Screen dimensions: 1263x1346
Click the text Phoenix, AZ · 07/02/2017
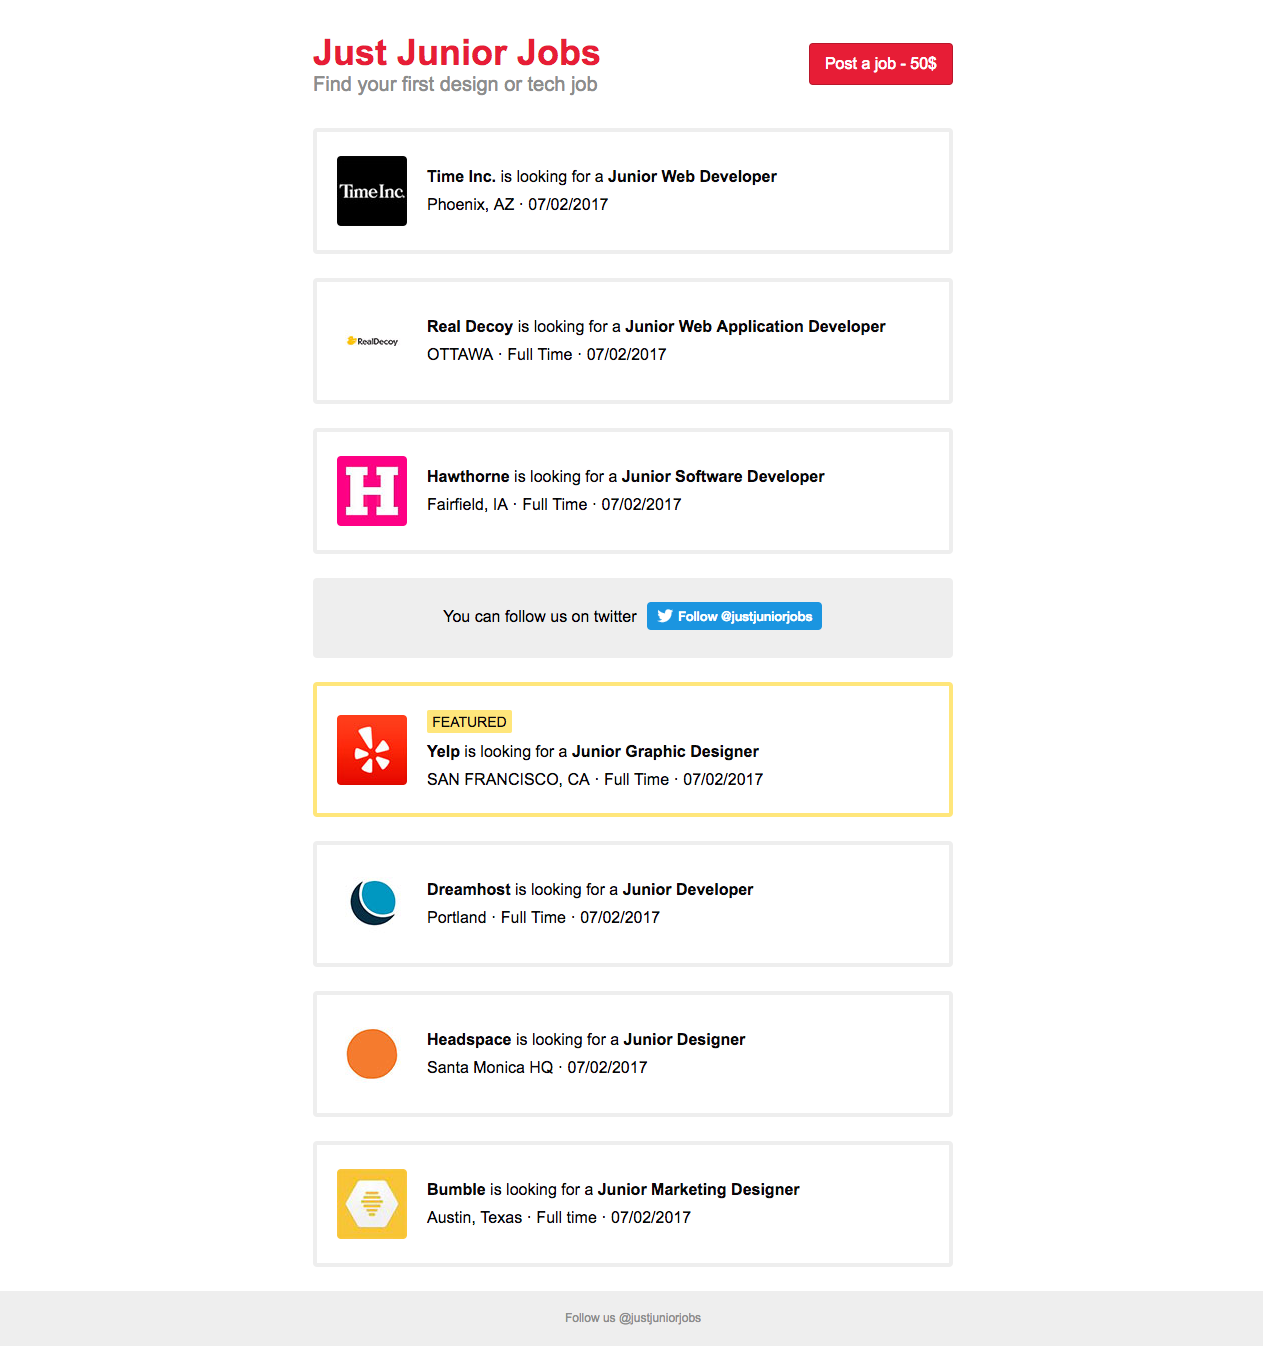point(517,204)
